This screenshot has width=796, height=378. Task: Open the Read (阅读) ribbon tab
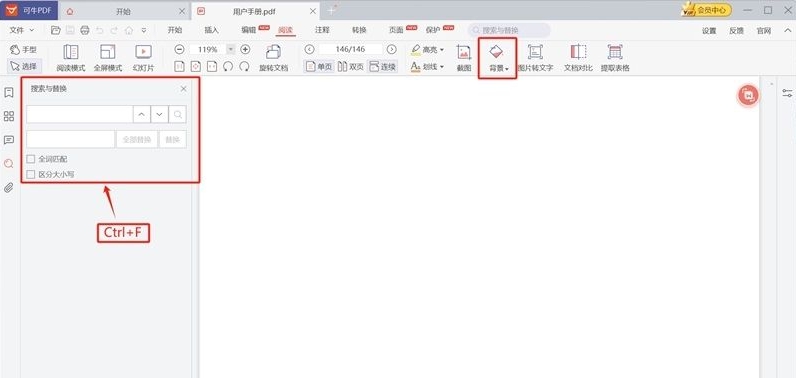click(285, 30)
